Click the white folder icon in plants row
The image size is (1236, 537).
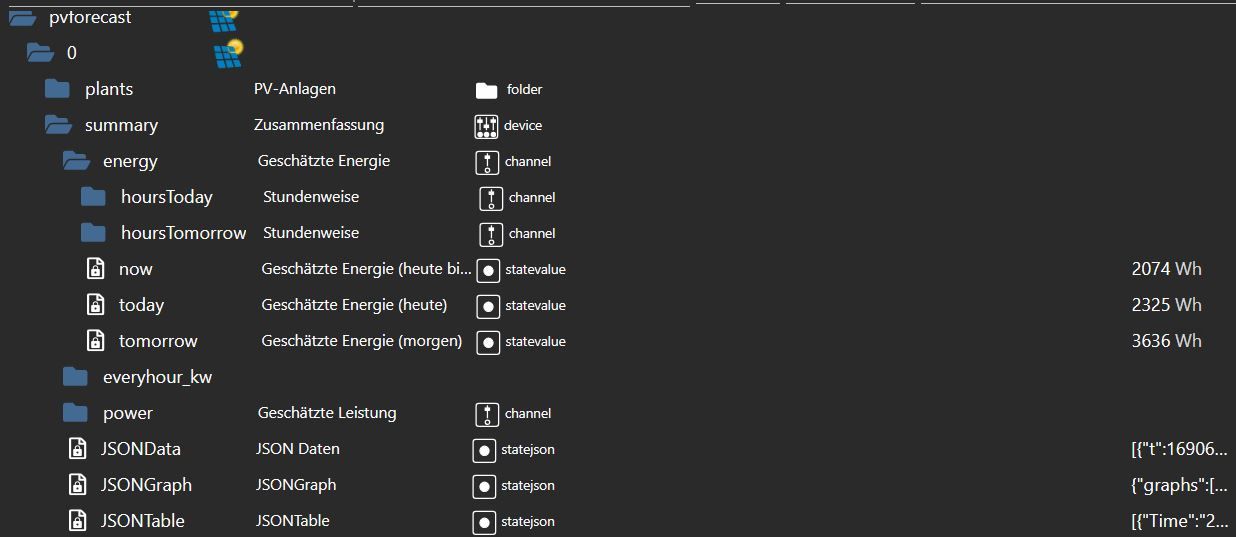[486, 90]
